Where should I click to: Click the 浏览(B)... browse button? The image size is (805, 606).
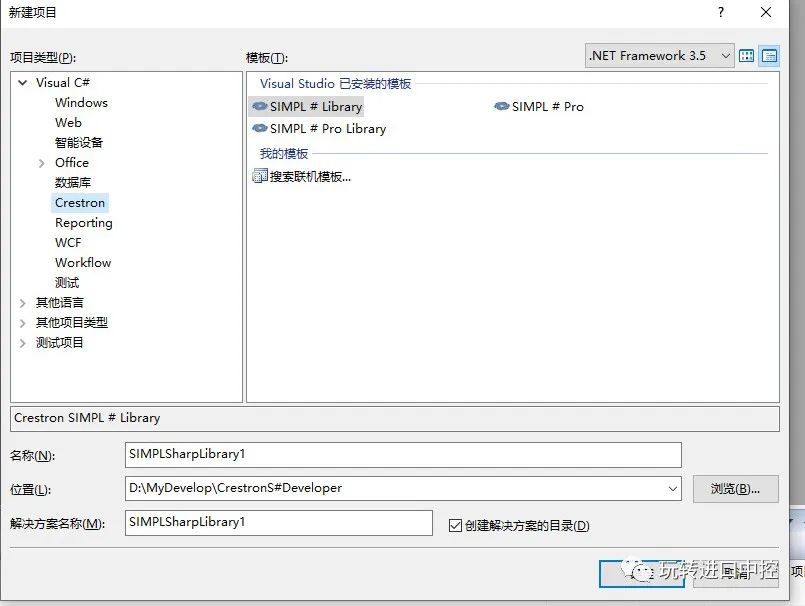click(x=735, y=489)
